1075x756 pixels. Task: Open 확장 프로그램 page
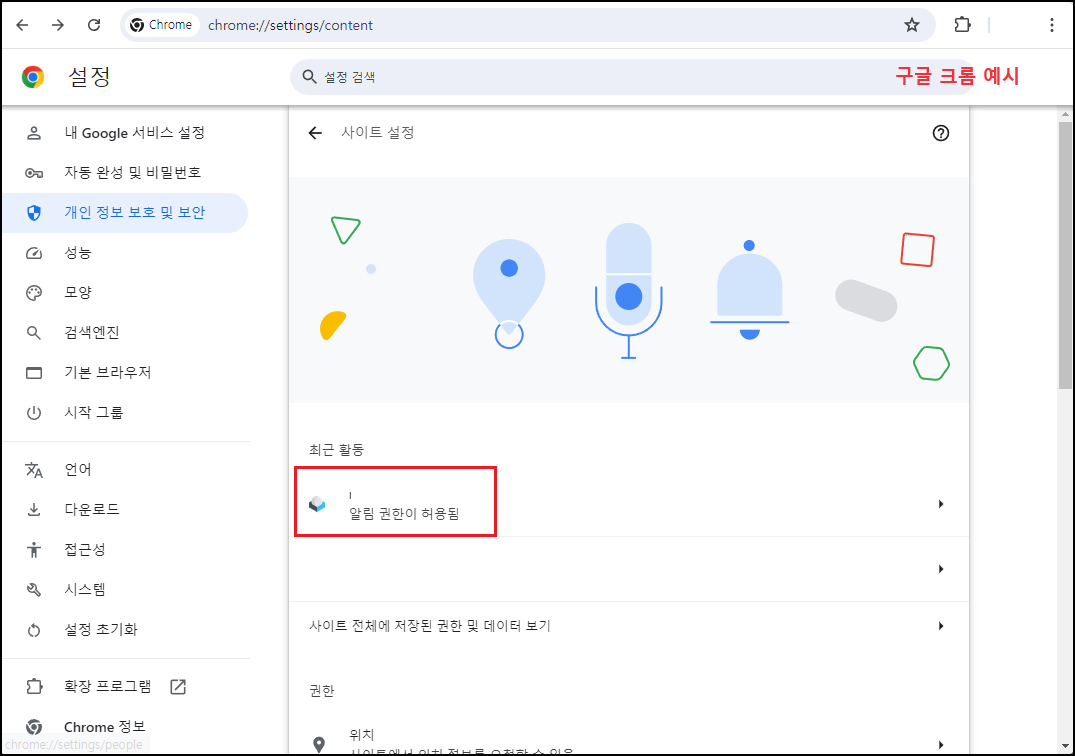click(x=125, y=686)
